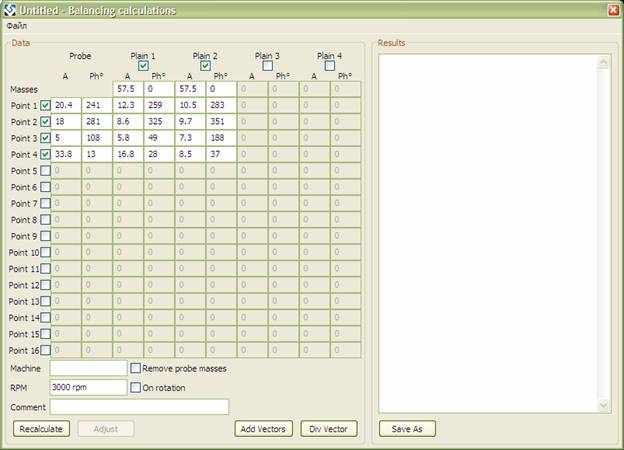Select Point 4 Plain 2 amplitude 8.5
This screenshot has height=450, width=624.
(190, 154)
